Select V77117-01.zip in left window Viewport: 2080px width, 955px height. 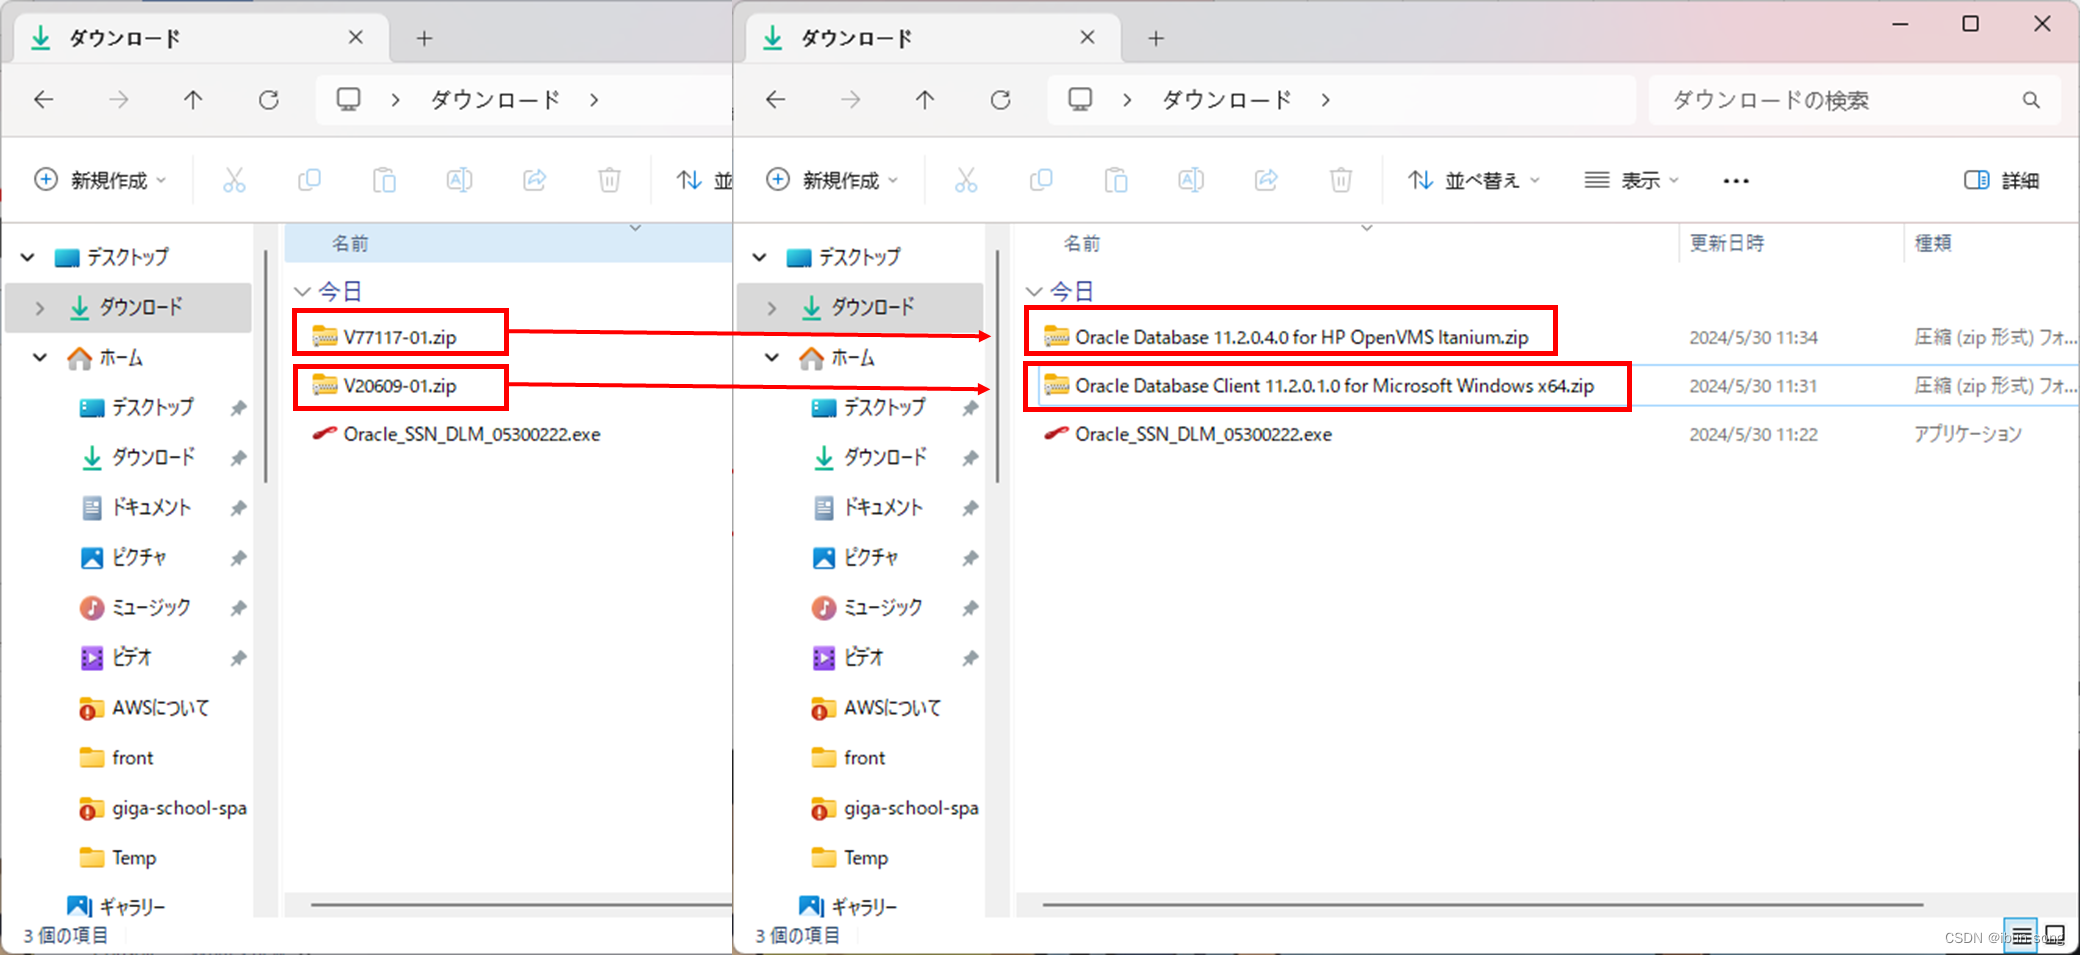400,336
